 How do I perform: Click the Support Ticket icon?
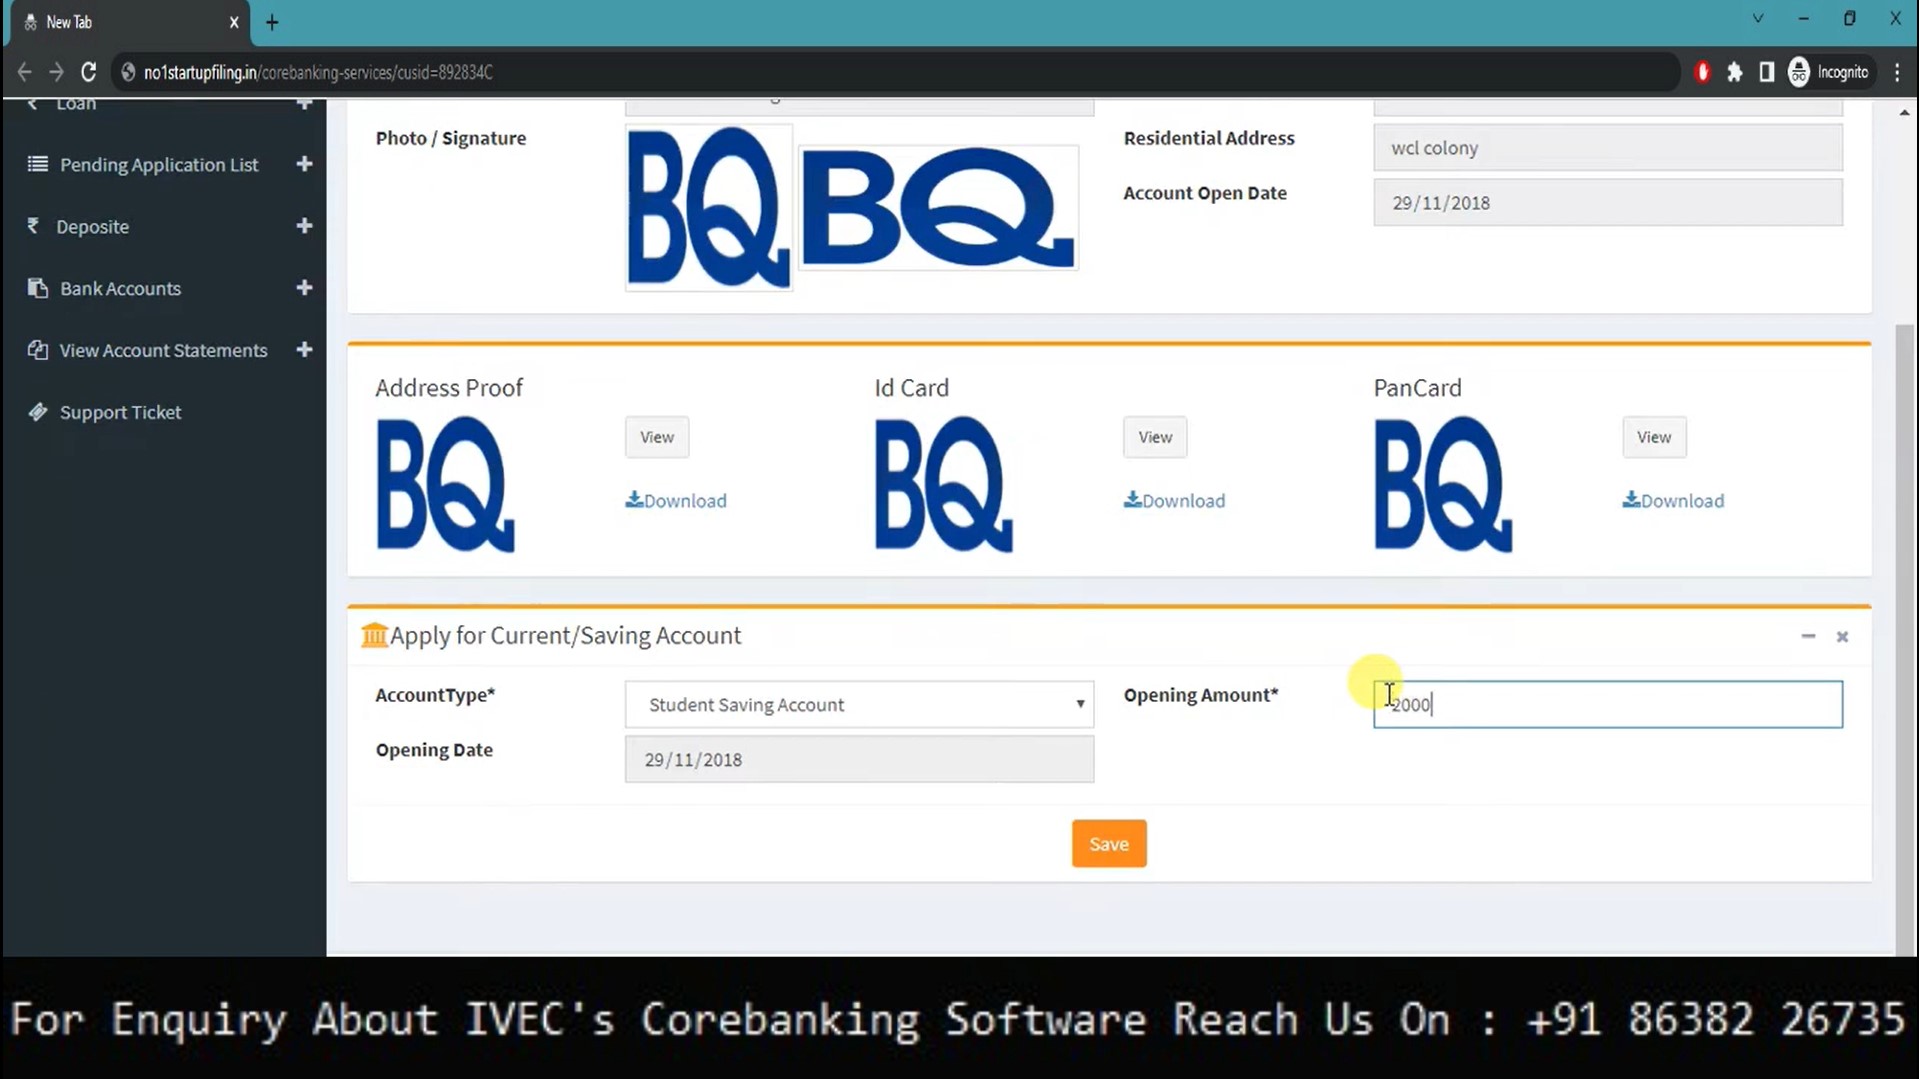38,412
